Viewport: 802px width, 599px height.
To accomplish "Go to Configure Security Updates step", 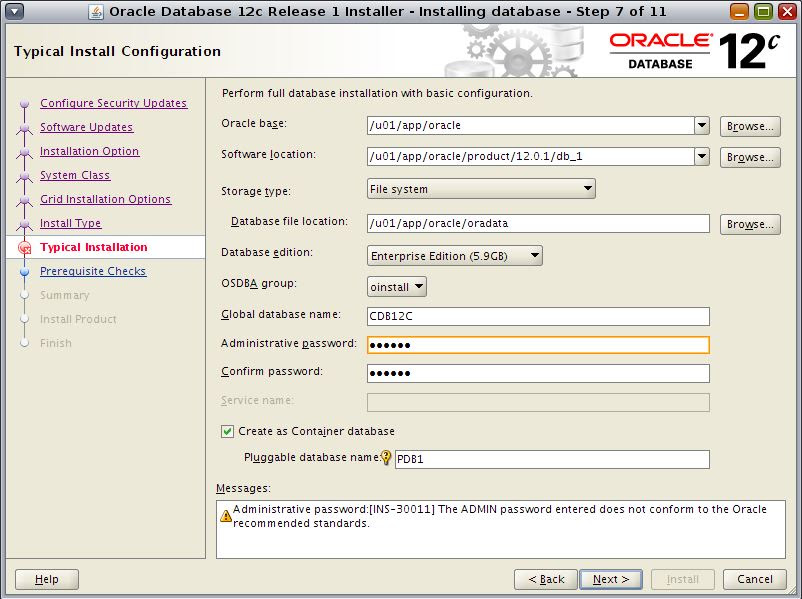I will 114,103.
